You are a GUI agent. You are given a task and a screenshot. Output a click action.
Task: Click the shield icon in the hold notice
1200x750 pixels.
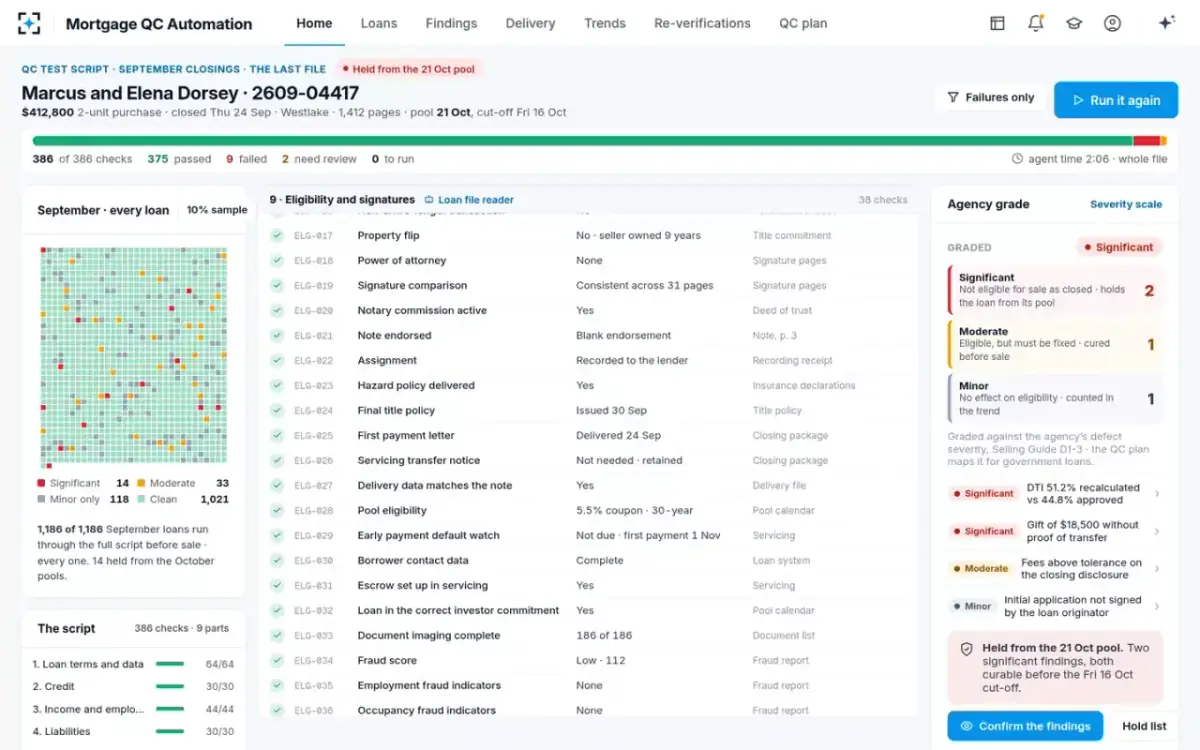pyautogui.click(x=966, y=649)
